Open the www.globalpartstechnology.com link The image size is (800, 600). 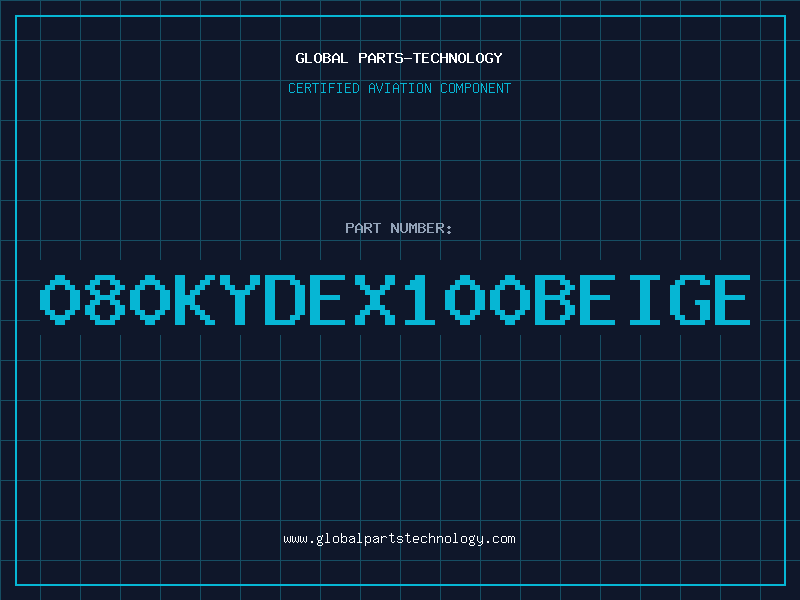[x=399, y=539]
